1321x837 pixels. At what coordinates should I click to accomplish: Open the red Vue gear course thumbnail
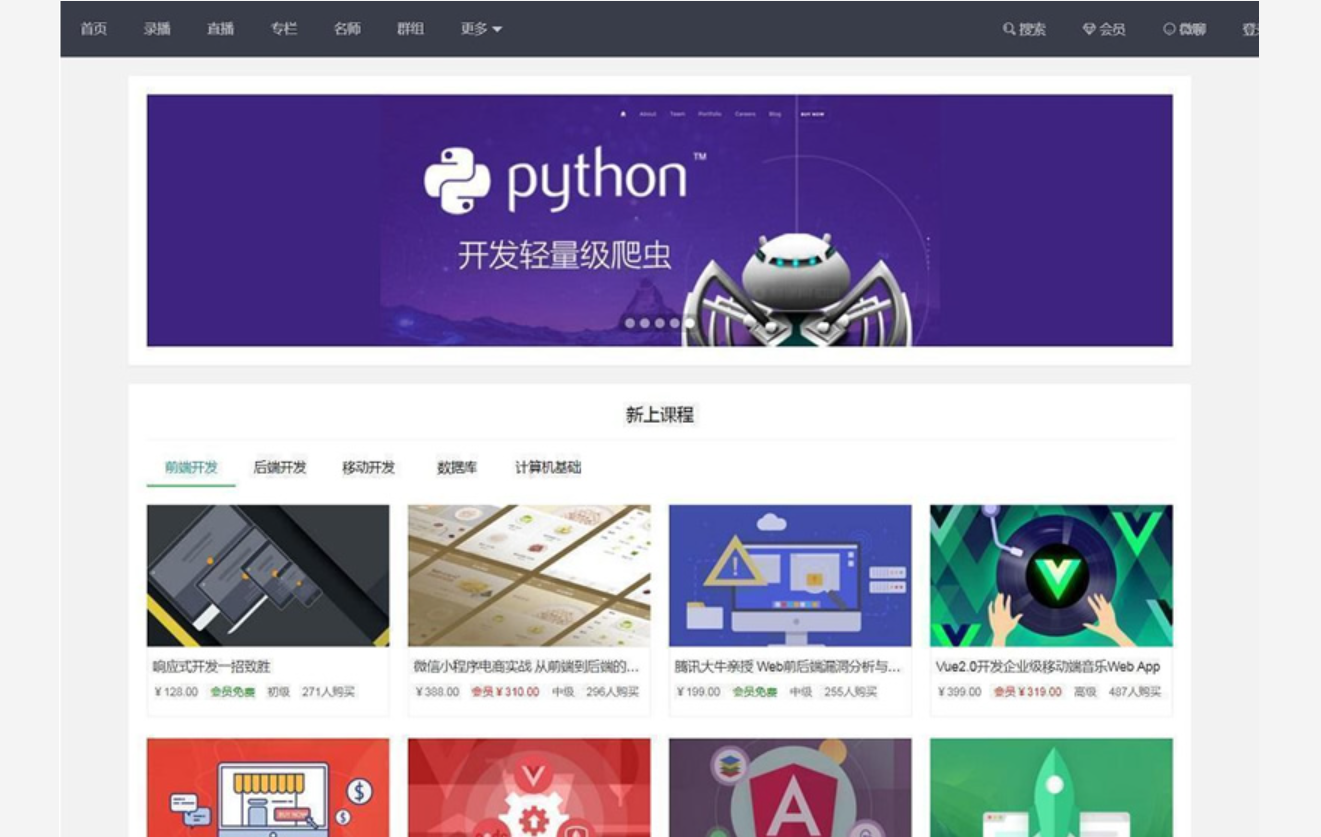(529, 788)
